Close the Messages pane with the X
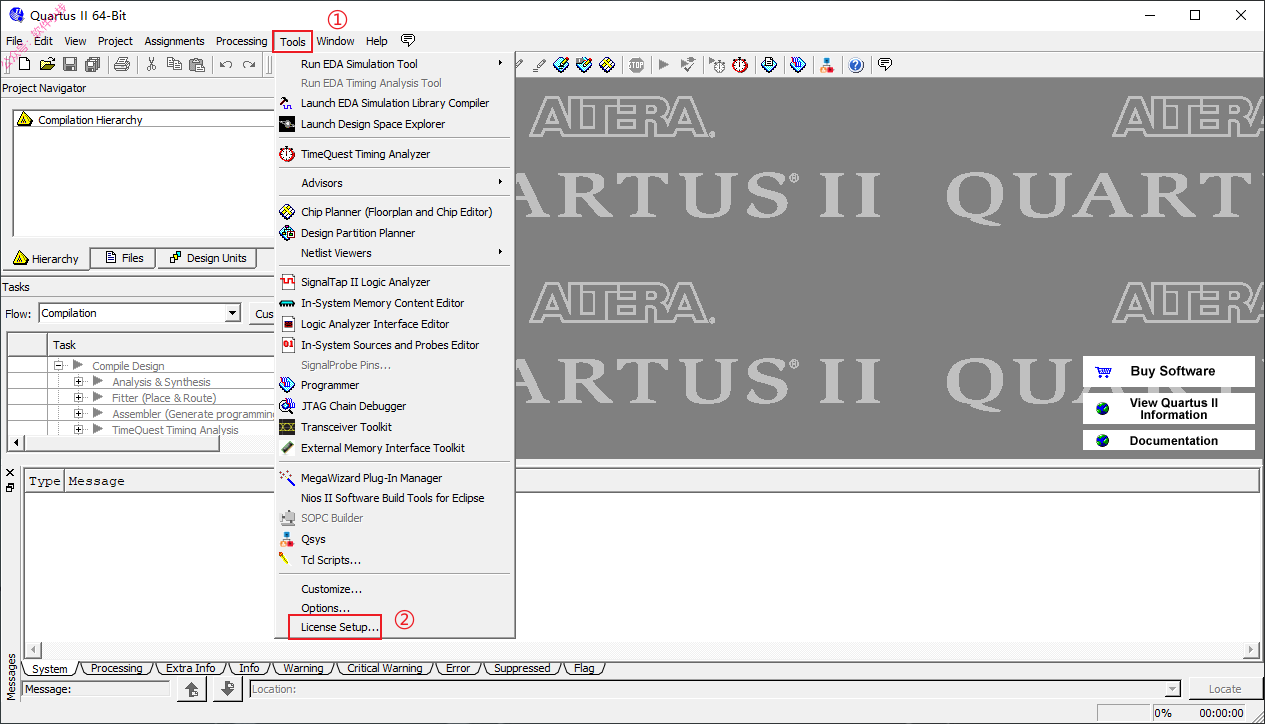Image resolution: width=1265 pixels, height=724 pixels. tap(10, 472)
